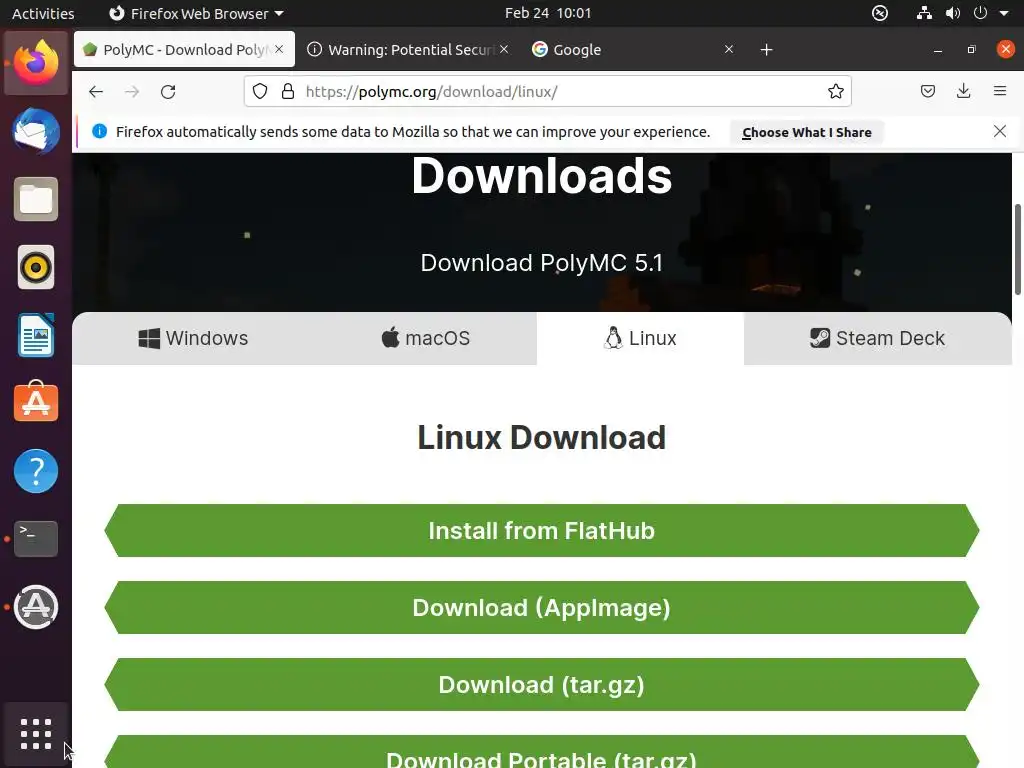
Task: Switch to the PolyMC - Download tab
Action: tap(184, 50)
